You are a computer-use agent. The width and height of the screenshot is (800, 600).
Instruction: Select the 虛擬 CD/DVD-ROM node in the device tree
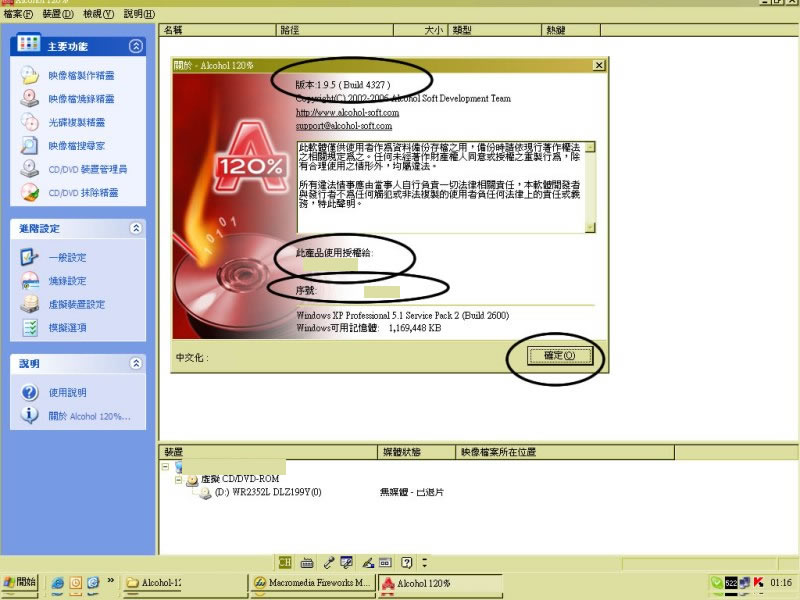point(240,479)
